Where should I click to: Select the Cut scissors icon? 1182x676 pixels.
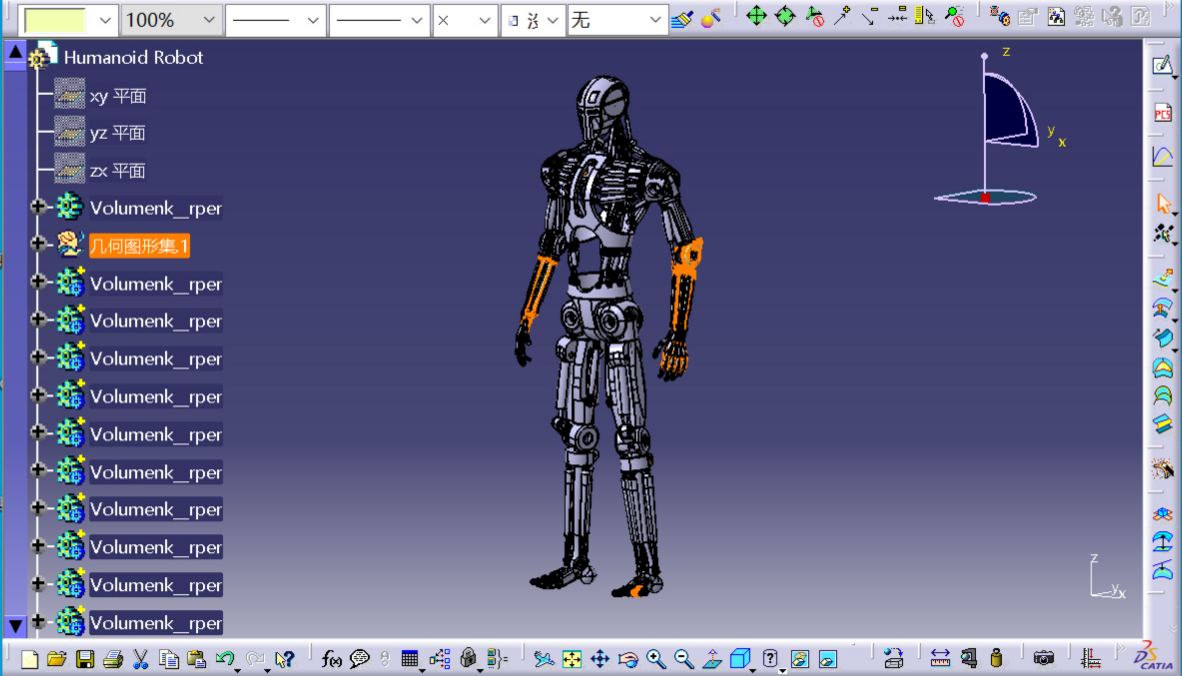[x=141, y=659]
